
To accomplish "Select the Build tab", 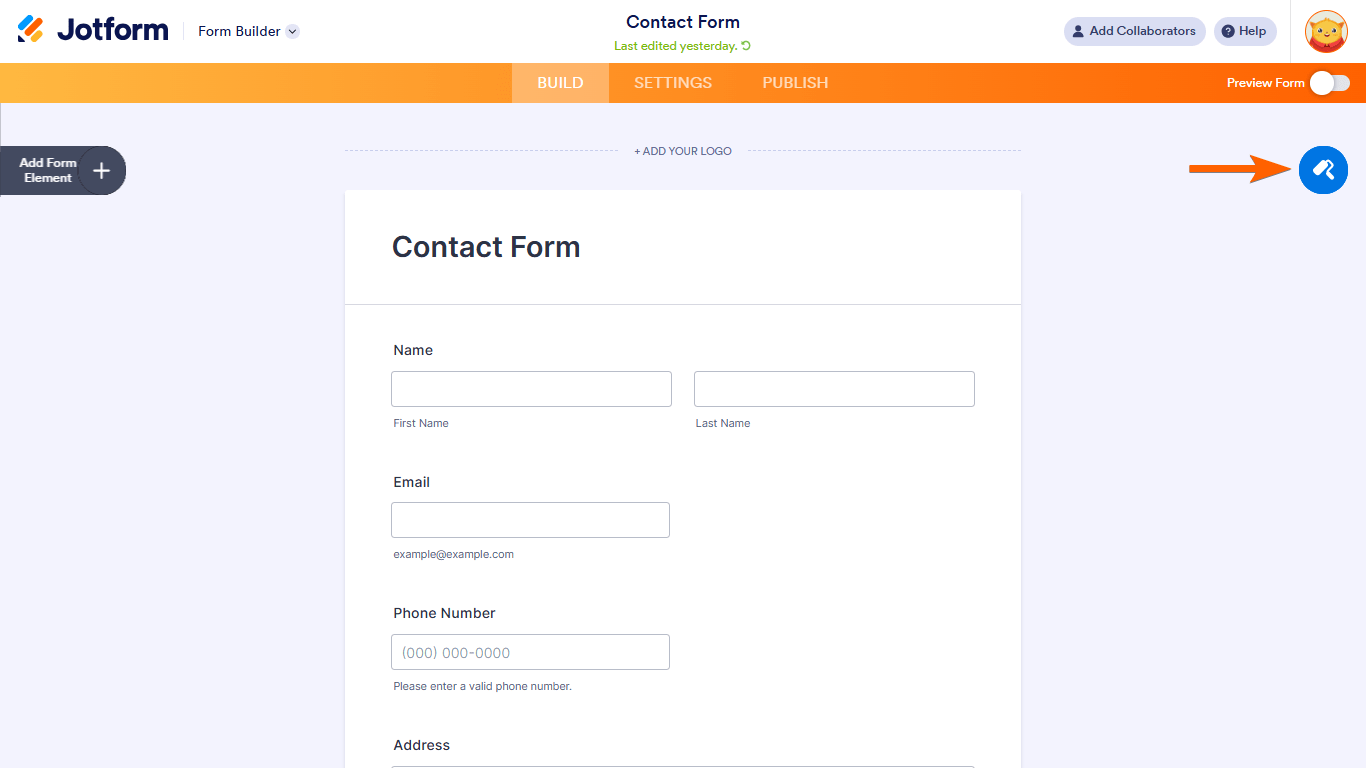I will click(560, 83).
